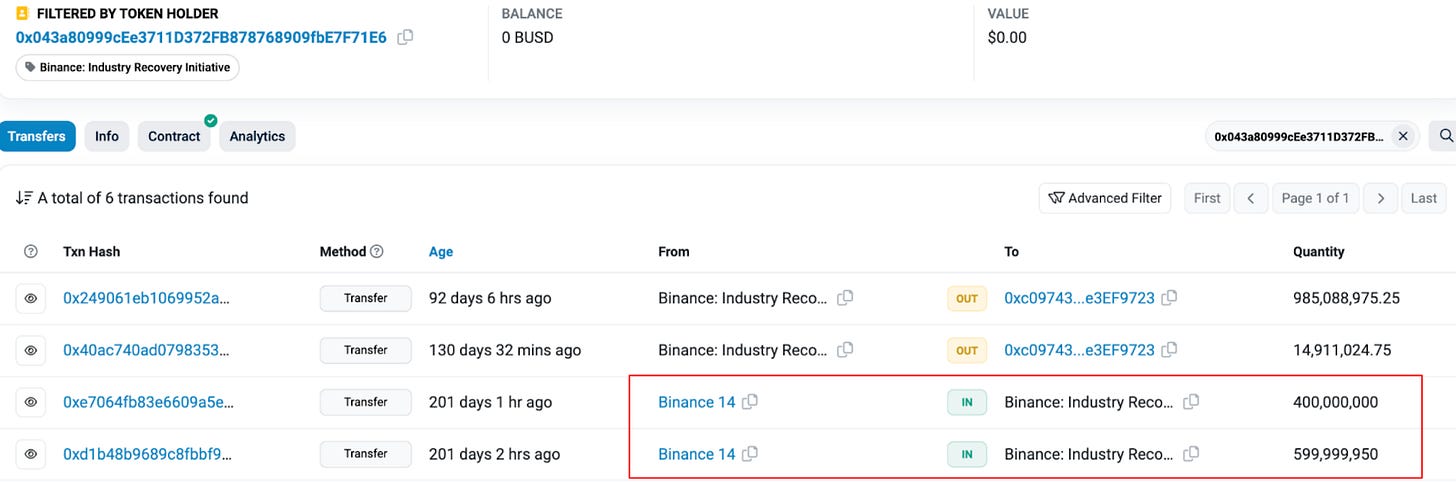Click the Txn Hash help question icon

click(x=30, y=252)
